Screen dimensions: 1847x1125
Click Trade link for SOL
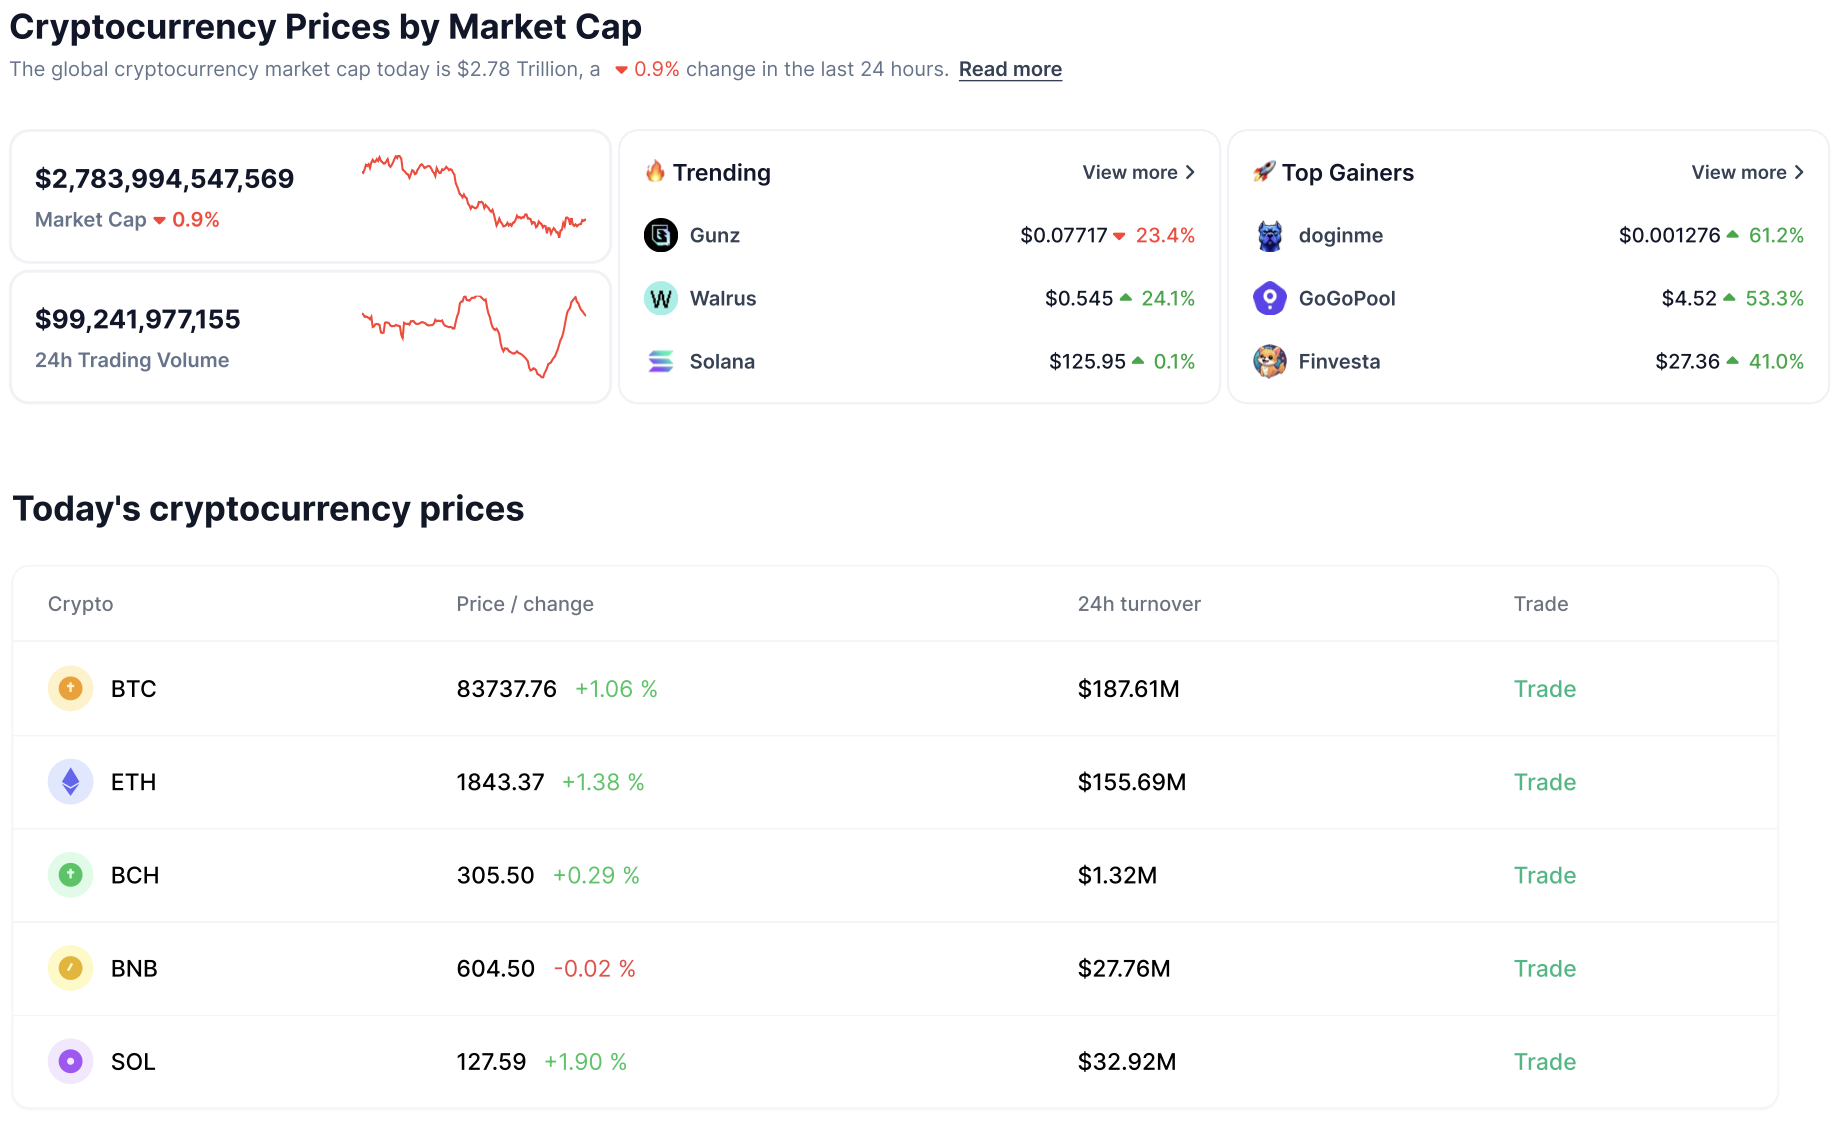(x=1544, y=1062)
